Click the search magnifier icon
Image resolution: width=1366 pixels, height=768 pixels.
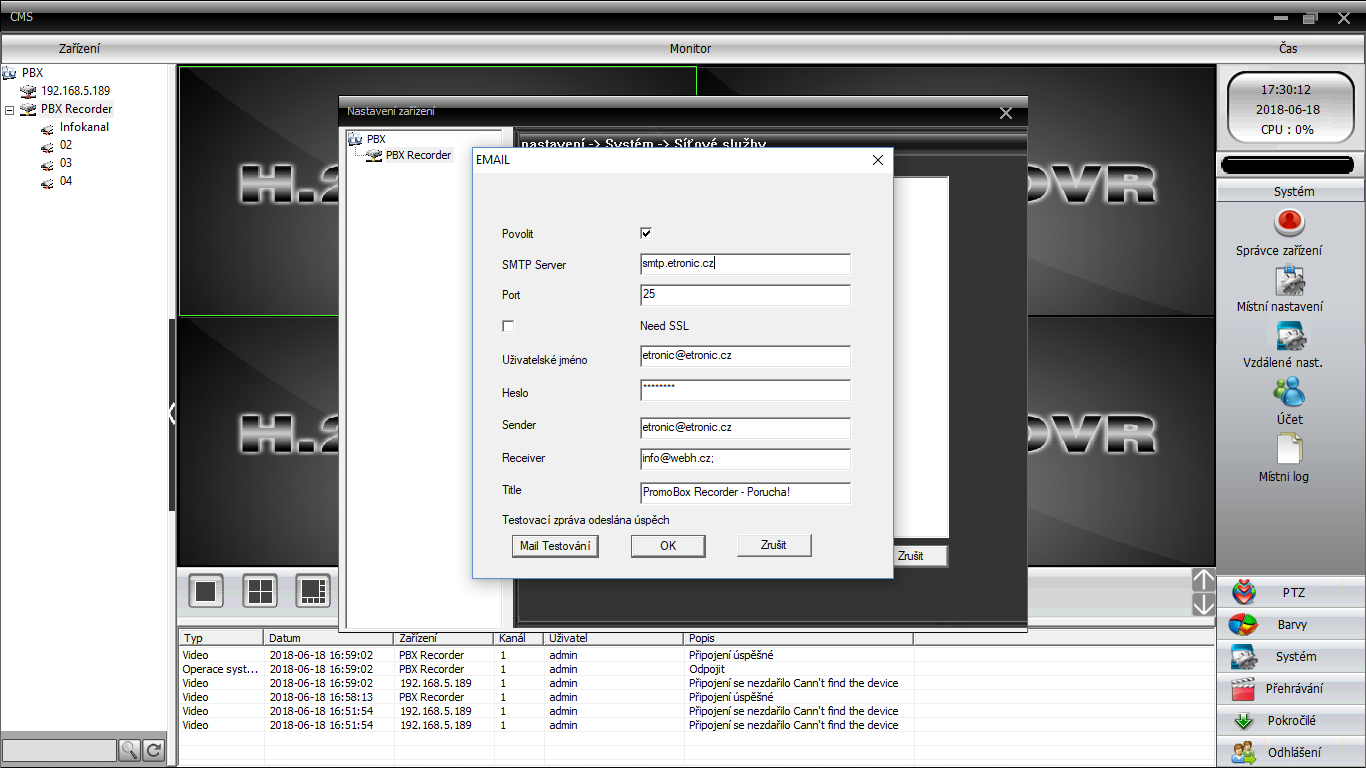(x=130, y=750)
